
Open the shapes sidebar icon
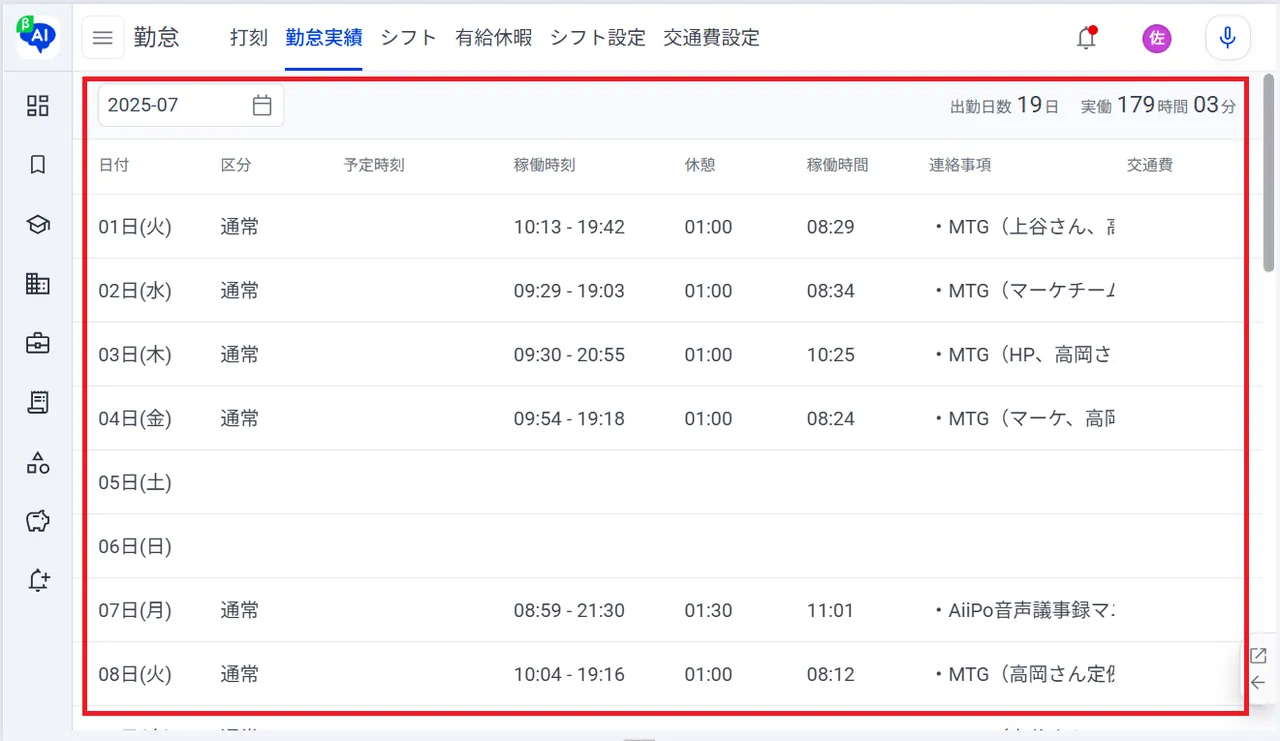click(x=38, y=462)
